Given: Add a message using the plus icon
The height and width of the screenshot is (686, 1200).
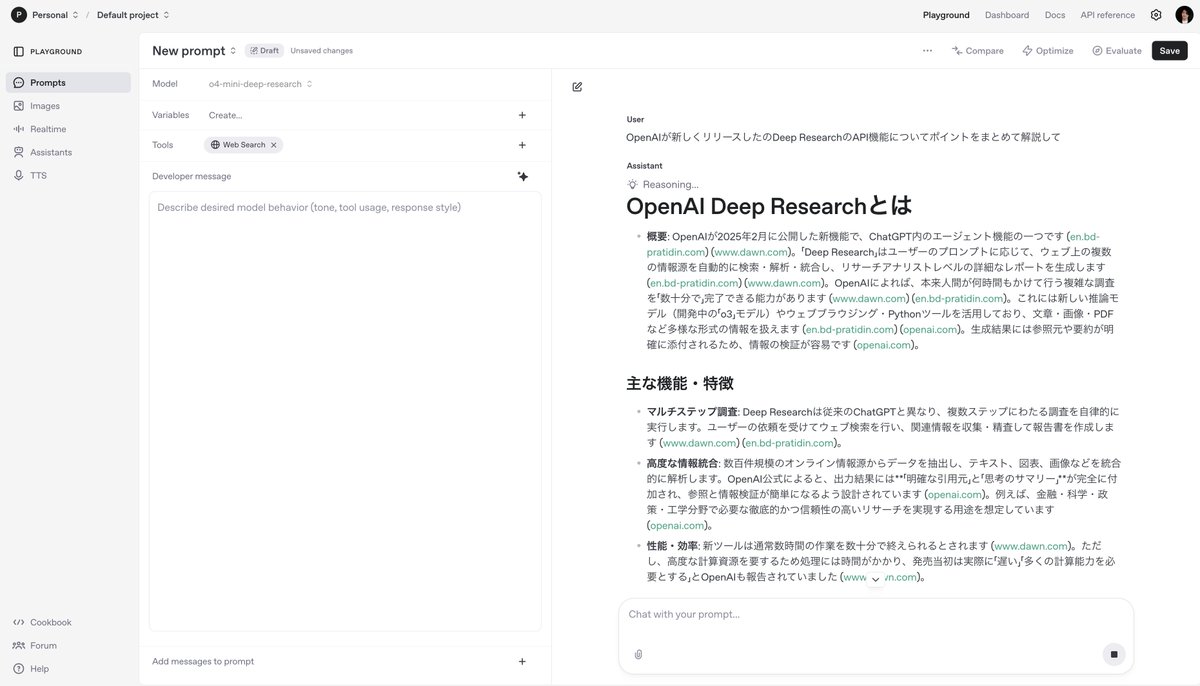Looking at the screenshot, I should 522,661.
